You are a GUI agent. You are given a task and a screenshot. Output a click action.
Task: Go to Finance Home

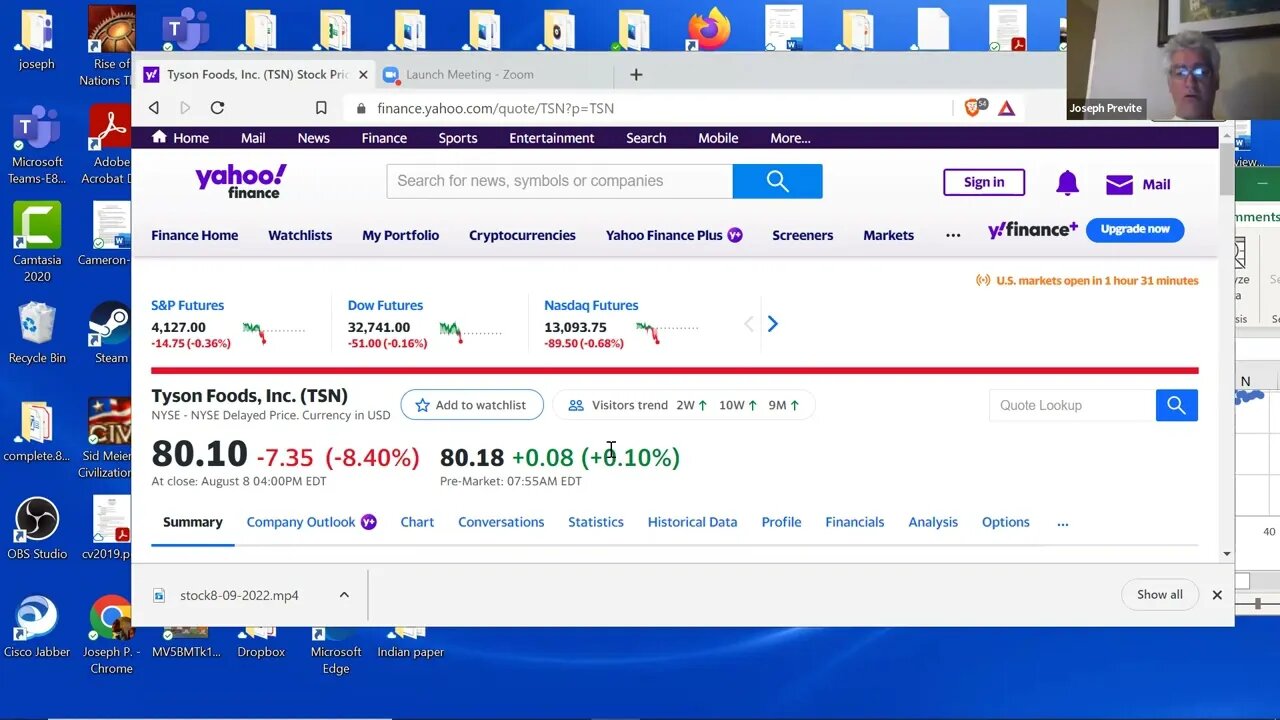[195, 235]
